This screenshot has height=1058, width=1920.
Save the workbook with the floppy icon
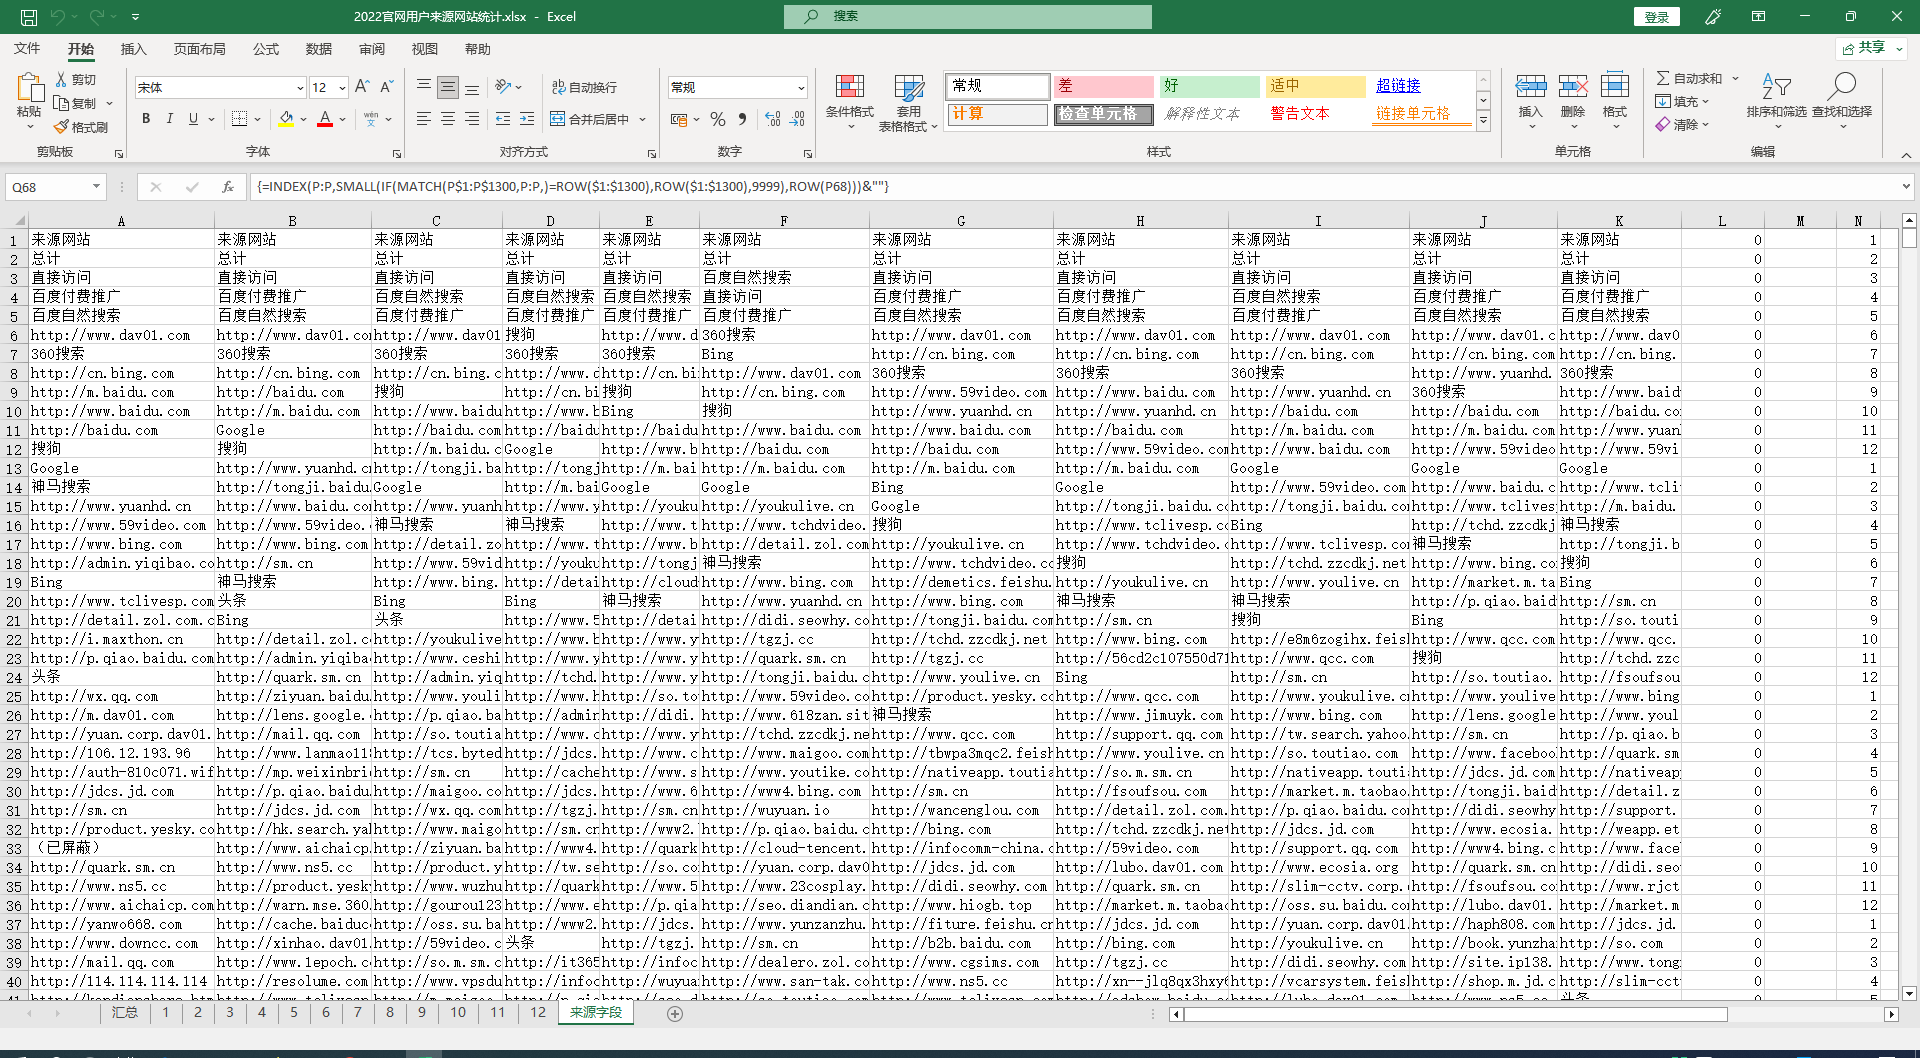pos(29,17)
